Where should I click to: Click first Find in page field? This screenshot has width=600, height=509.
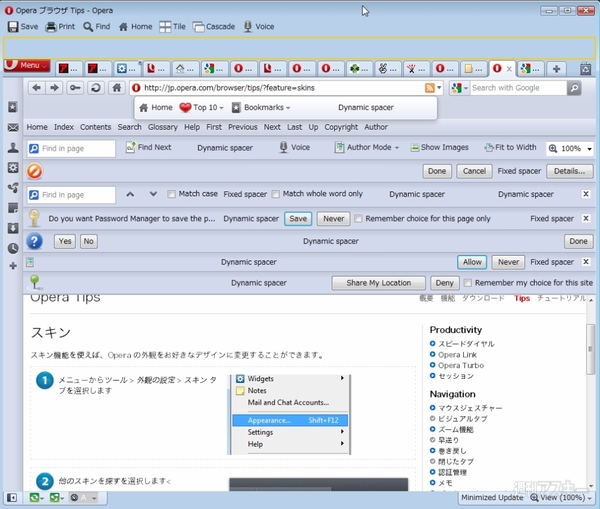[x=71, y=148]
